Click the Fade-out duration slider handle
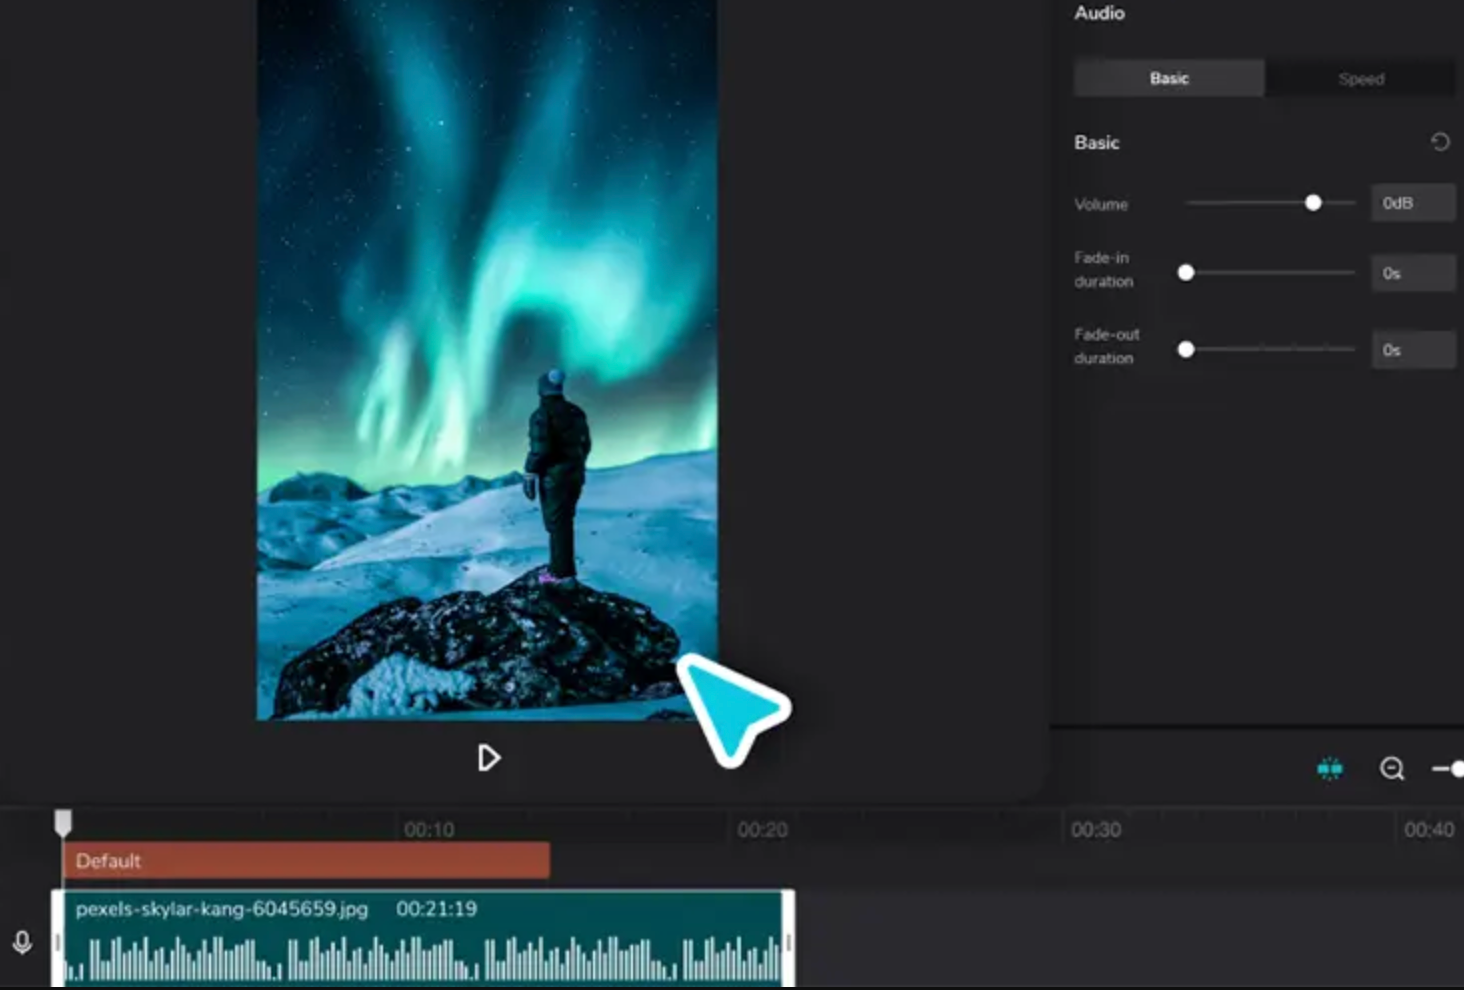1464x990 pixels. [x=1186, y=349]
